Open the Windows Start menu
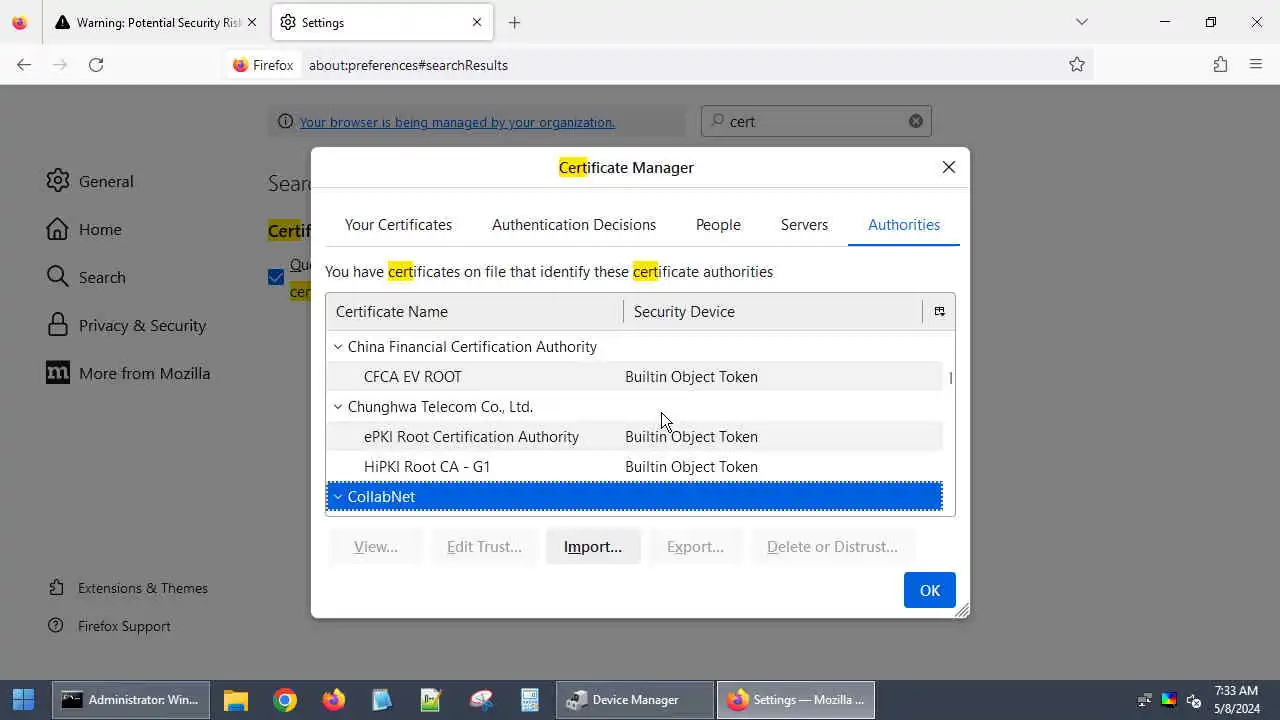 [x=24, y=700]
